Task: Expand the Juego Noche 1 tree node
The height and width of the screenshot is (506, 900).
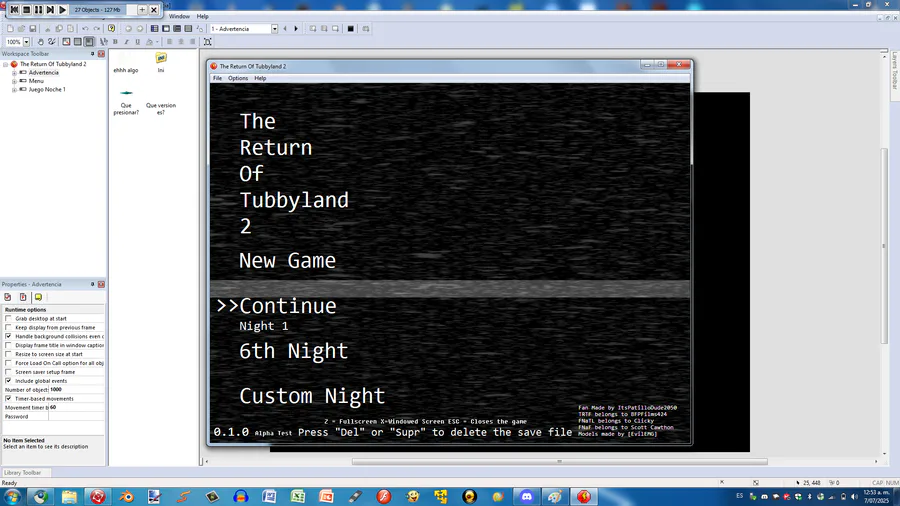Action: pyautogui.click(x=14, y=89)
